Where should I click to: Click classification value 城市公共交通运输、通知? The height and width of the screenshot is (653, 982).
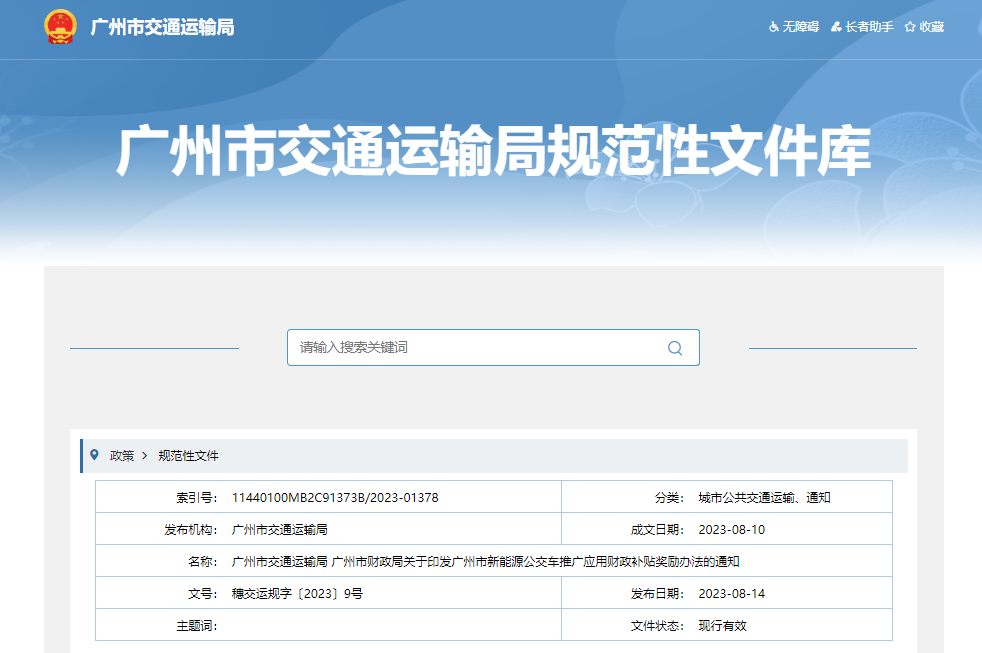click(764, 498)
